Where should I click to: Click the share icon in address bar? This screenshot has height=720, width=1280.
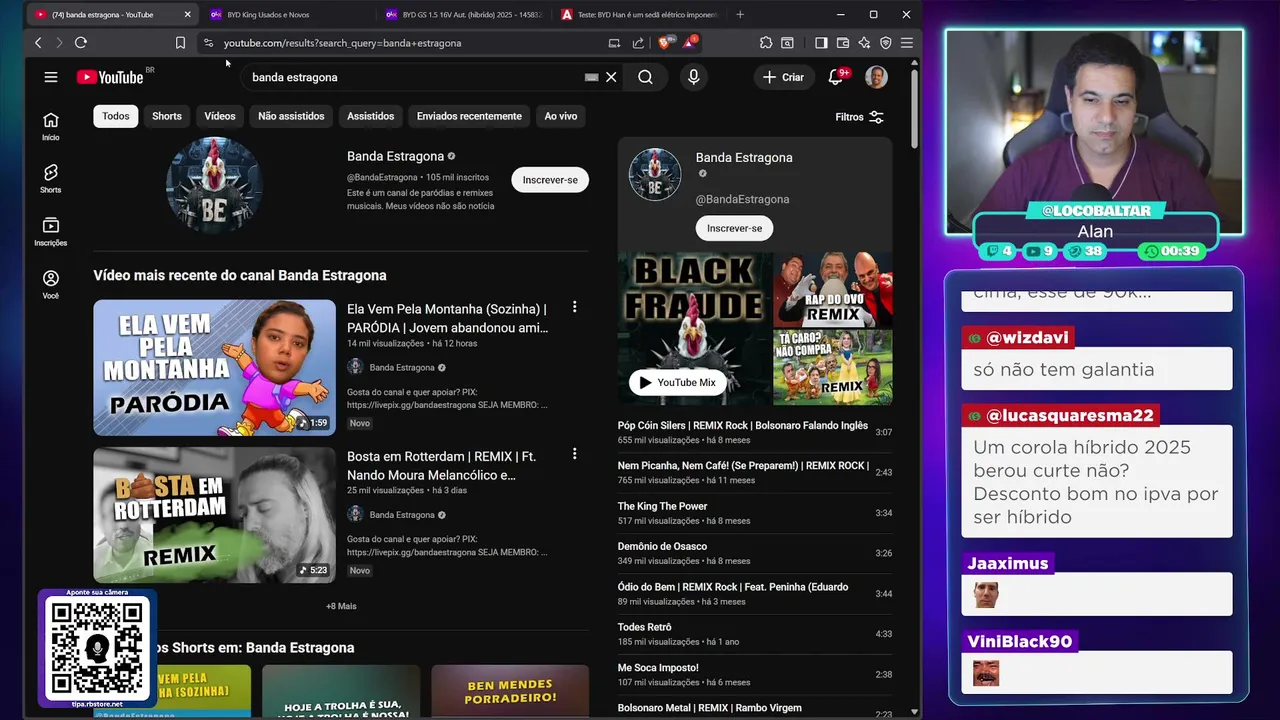[x=638, y=43]
